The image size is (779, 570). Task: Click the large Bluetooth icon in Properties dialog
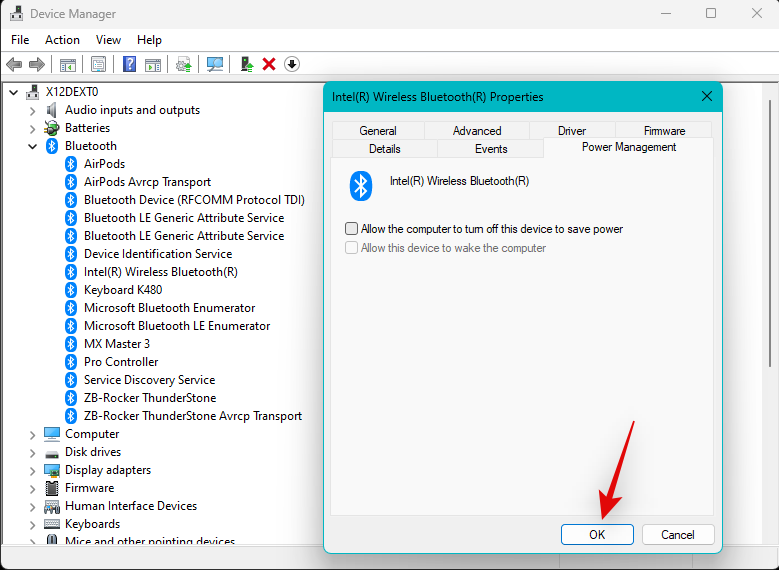click(361, 186)
